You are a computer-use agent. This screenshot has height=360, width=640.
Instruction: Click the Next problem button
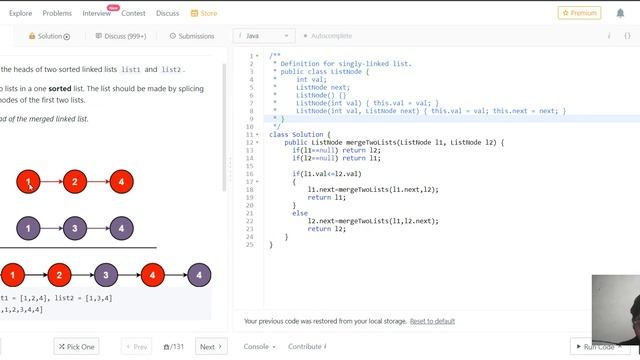click(211, 347)
